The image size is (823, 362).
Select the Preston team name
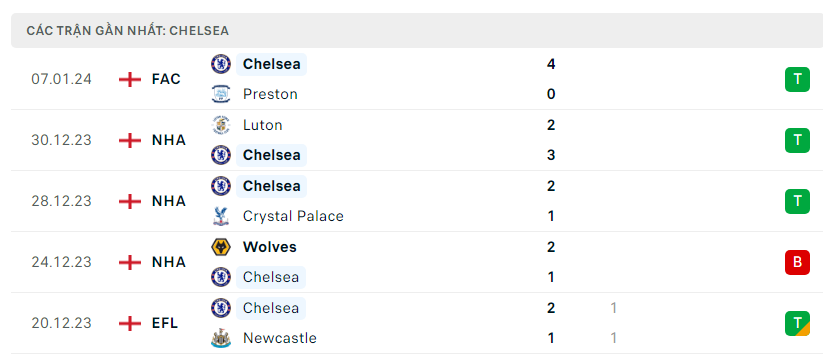coord(270,94)
